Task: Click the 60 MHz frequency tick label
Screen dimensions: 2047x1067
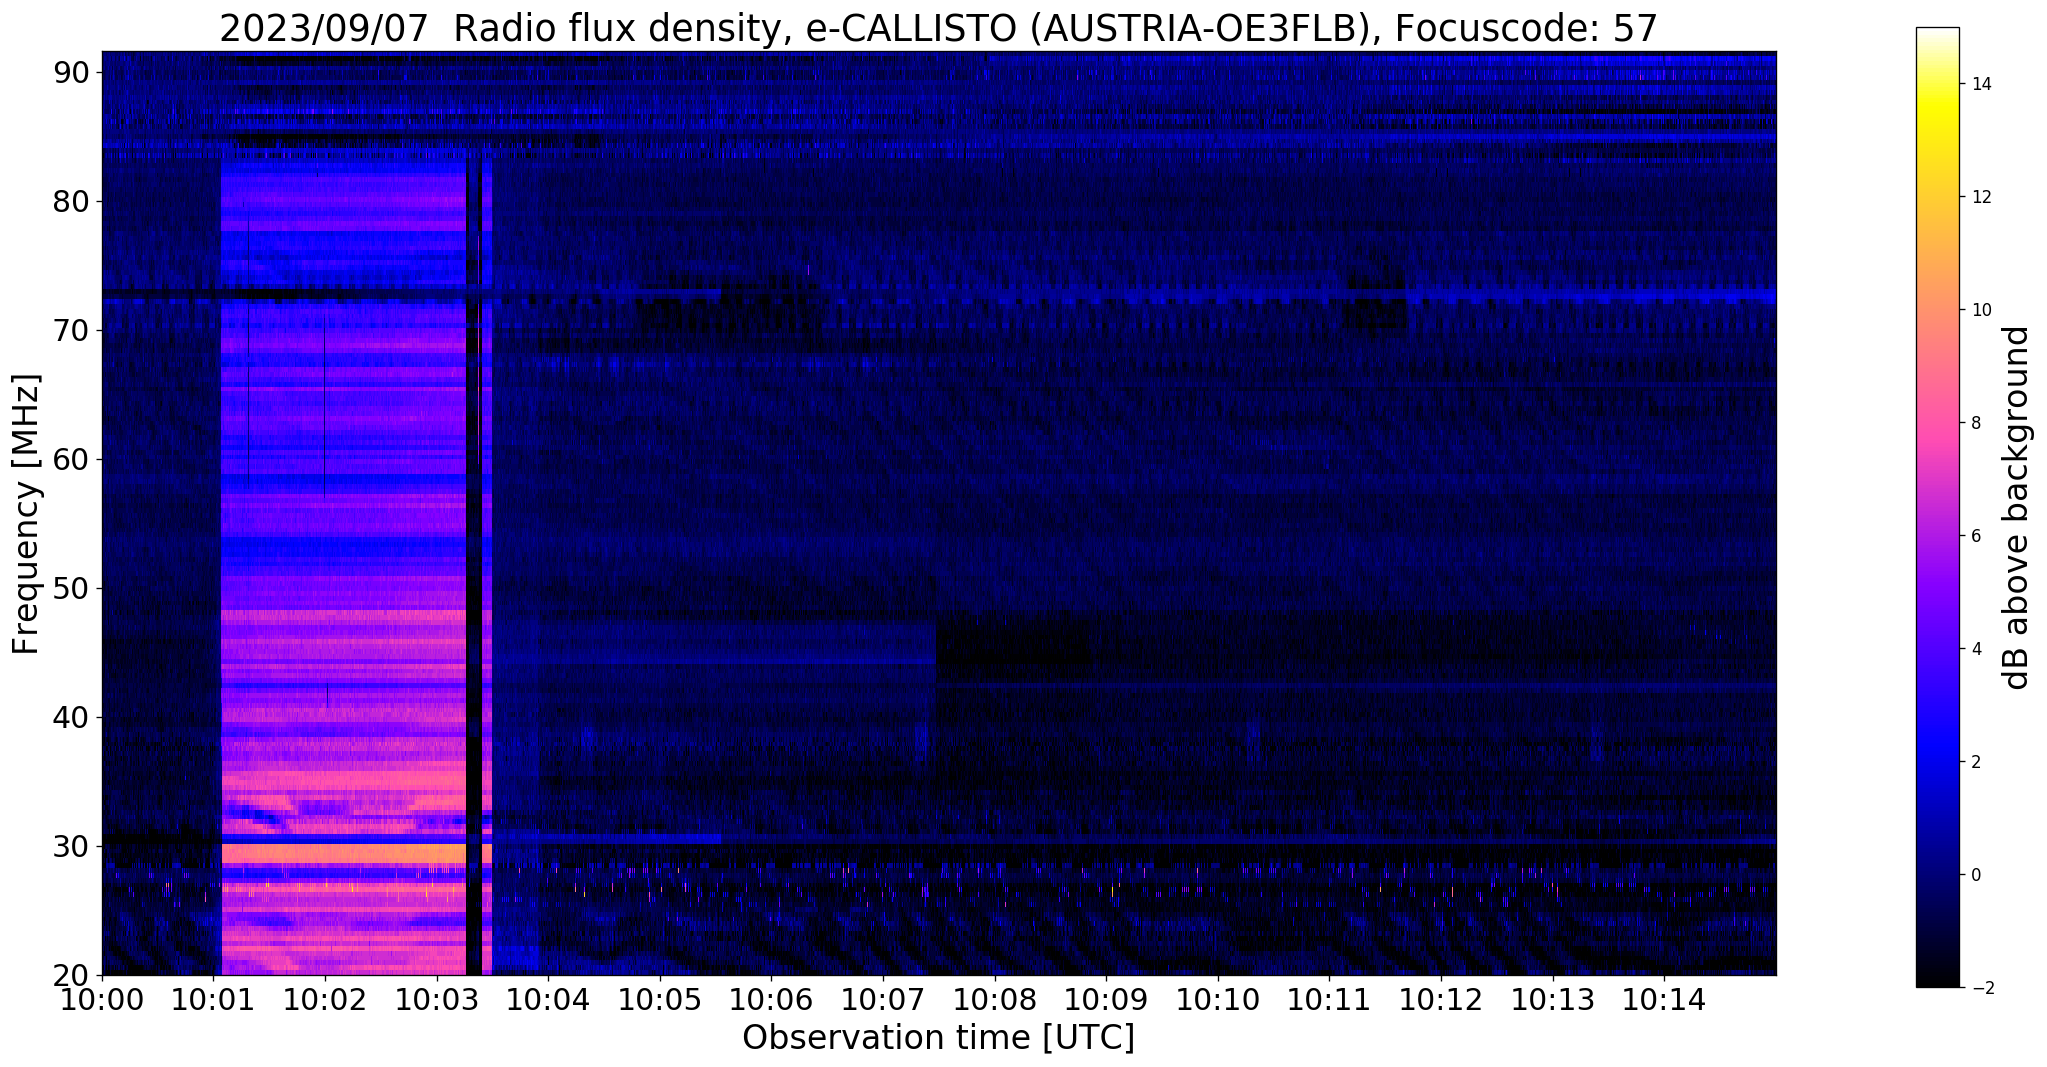Action: tap(73, 459)
